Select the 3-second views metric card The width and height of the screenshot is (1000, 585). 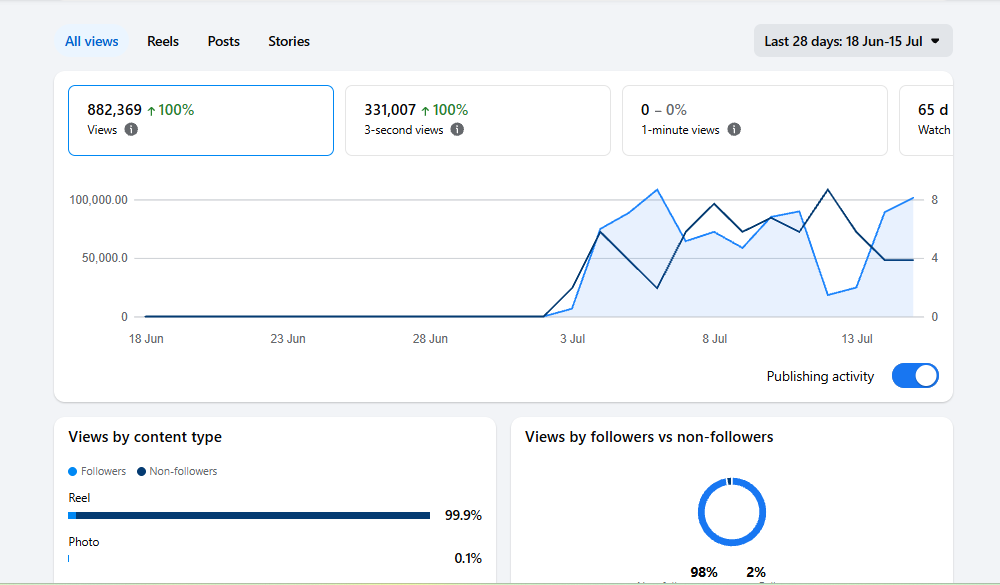(478, 121)
